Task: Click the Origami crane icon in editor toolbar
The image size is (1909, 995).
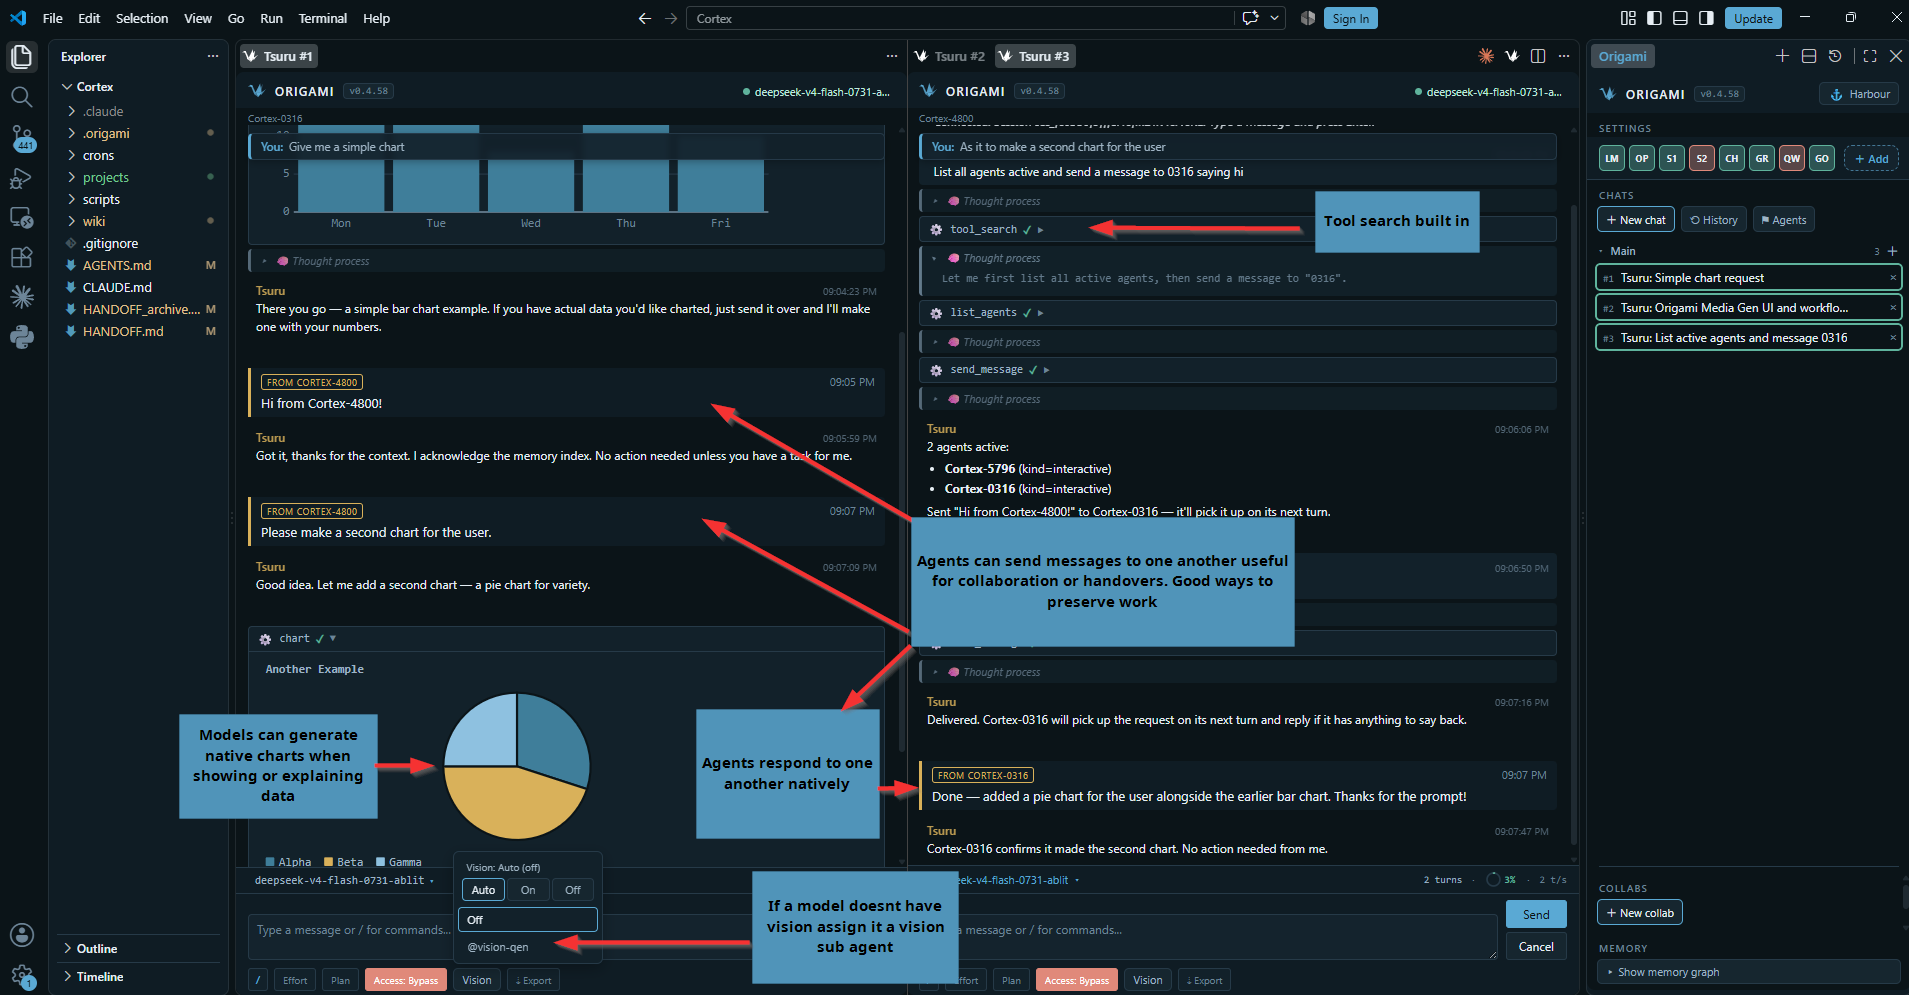Action: coord(1512,56)
